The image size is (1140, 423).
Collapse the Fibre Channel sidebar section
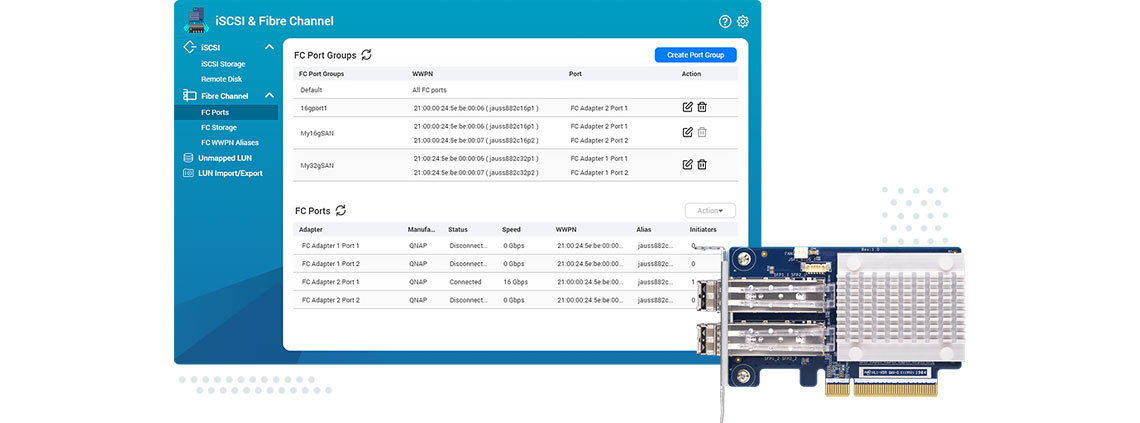[268, 96]
